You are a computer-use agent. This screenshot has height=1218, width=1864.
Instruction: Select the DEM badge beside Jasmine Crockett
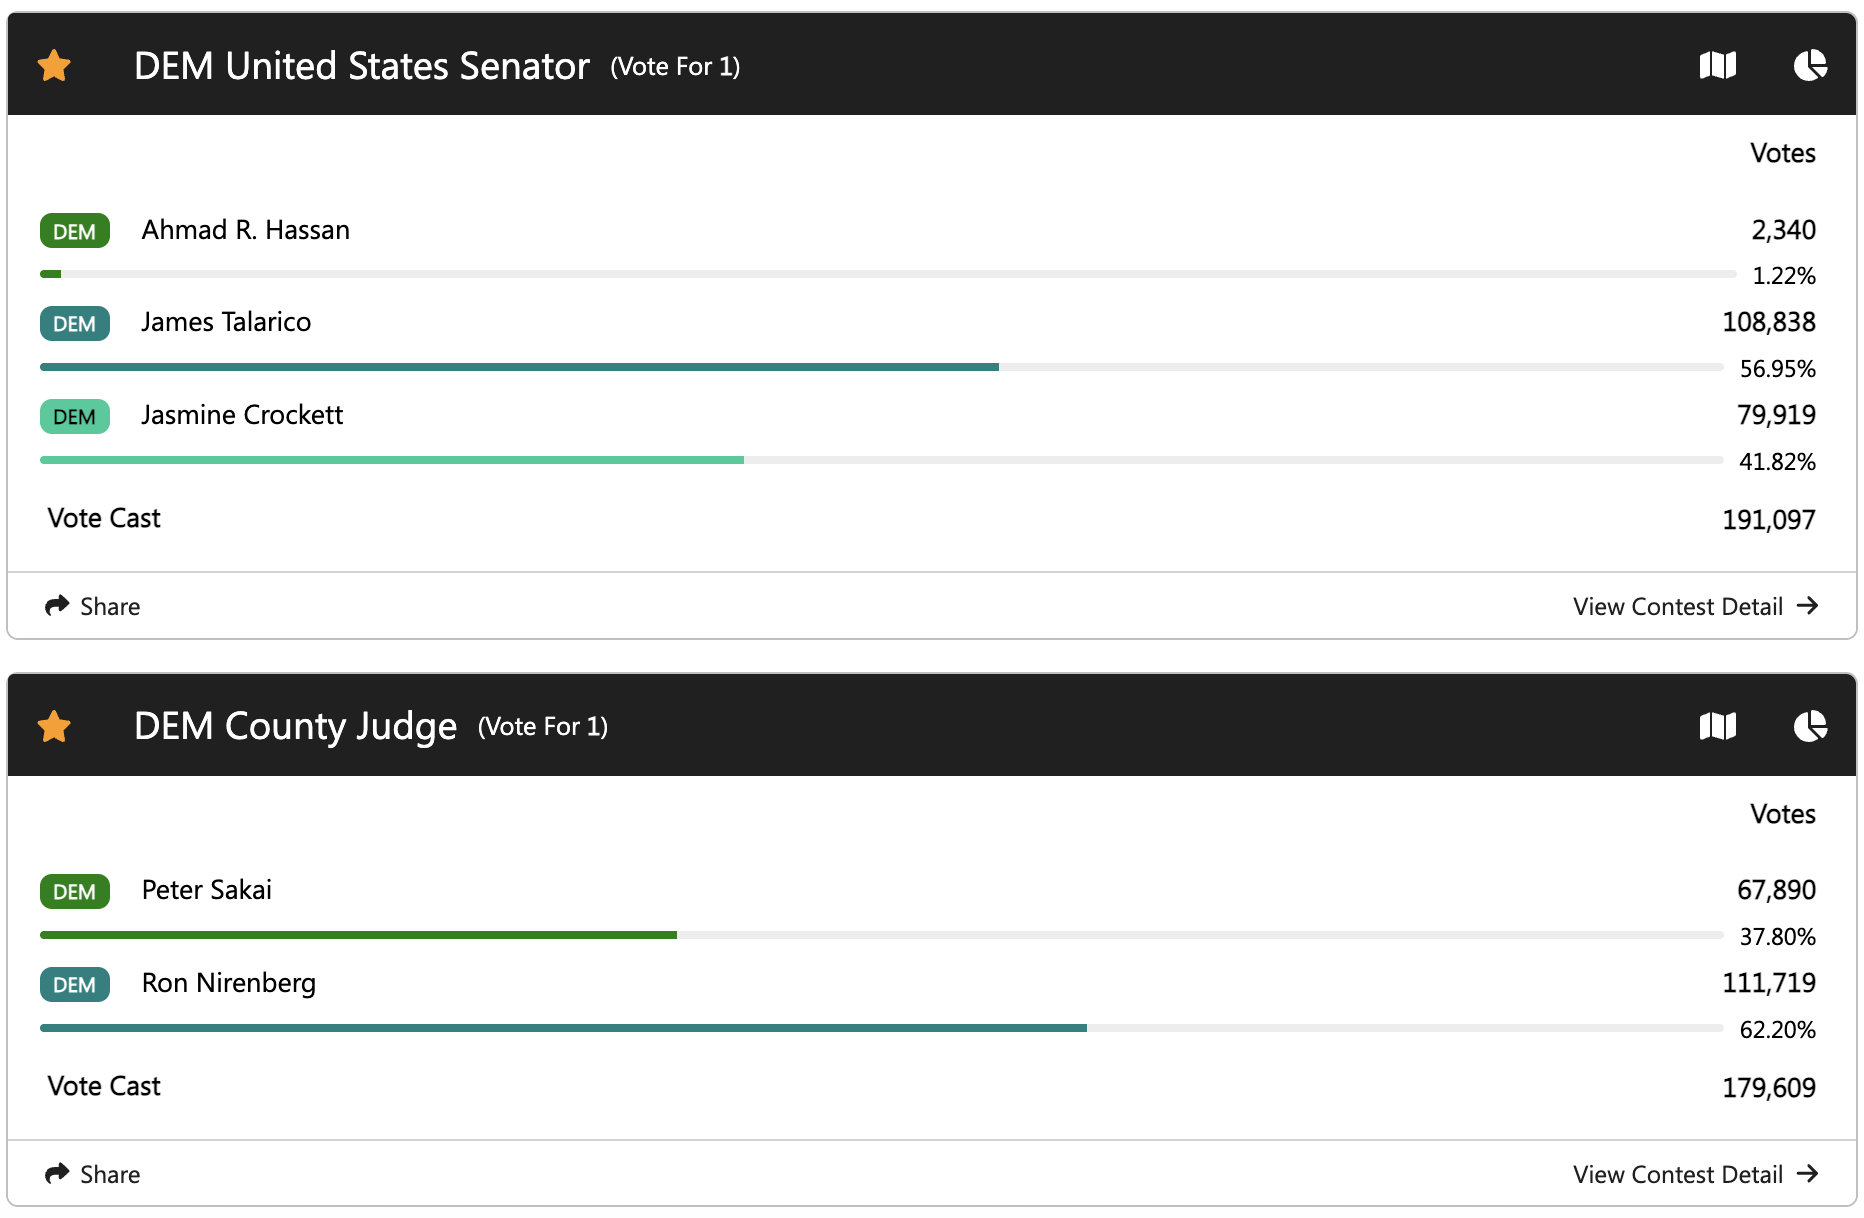click(75, 416)
